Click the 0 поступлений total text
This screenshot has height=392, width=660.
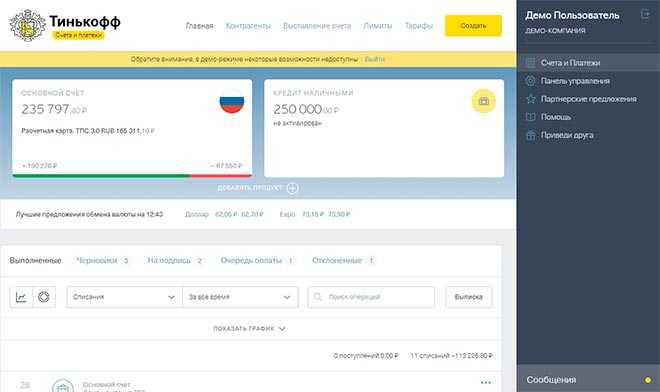tap(366, 356)
